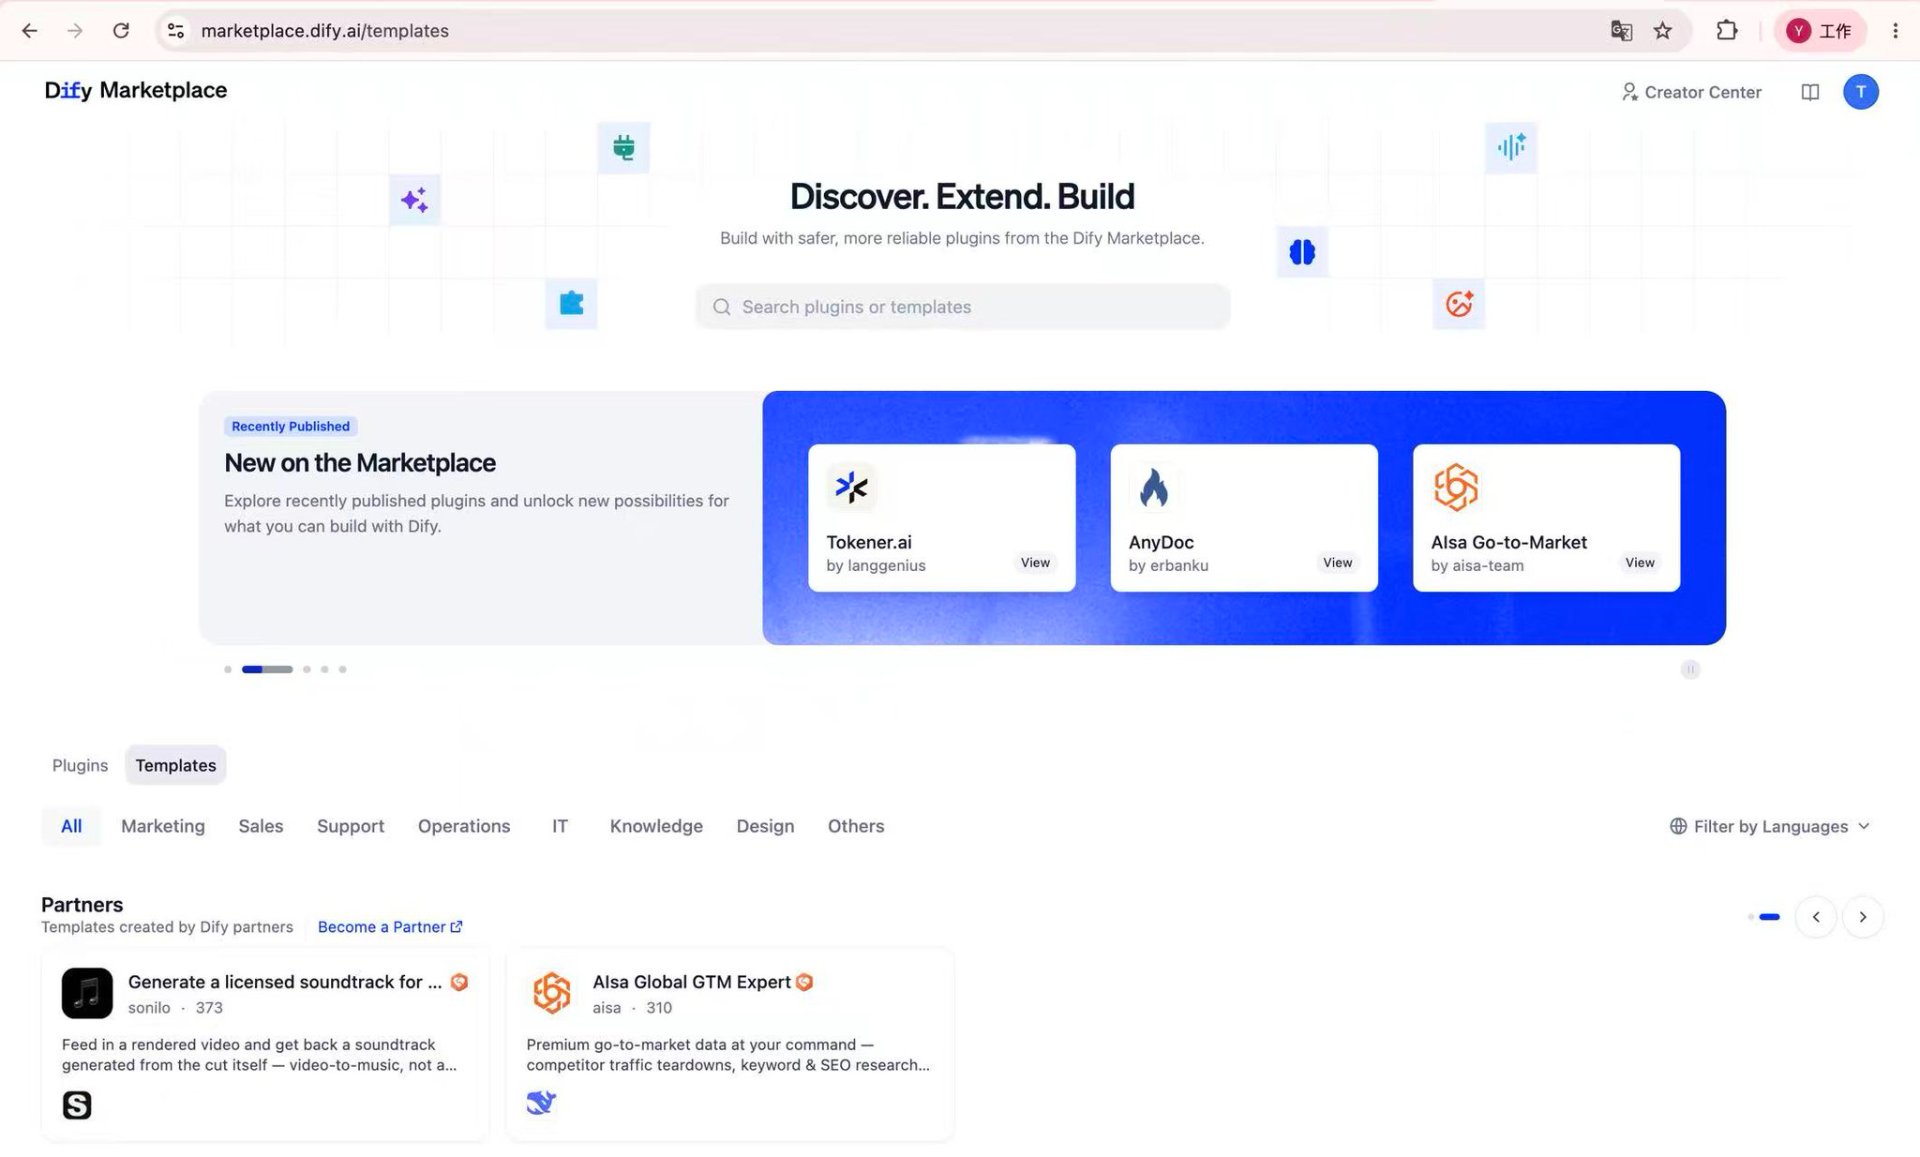Screen dimensions: 1920x1157
Task: Click the Tokener.ai plugin logo
Action: [851, 488]
